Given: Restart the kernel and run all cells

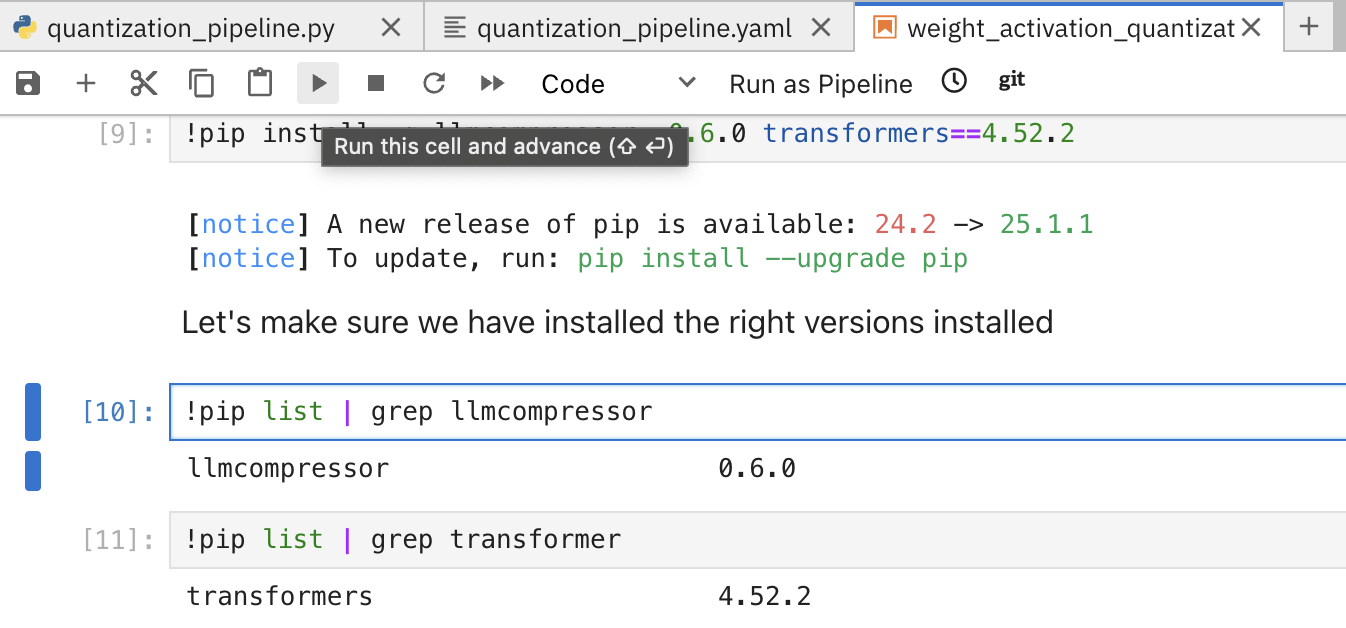Looking at the screenshot, I should [492, 83].
